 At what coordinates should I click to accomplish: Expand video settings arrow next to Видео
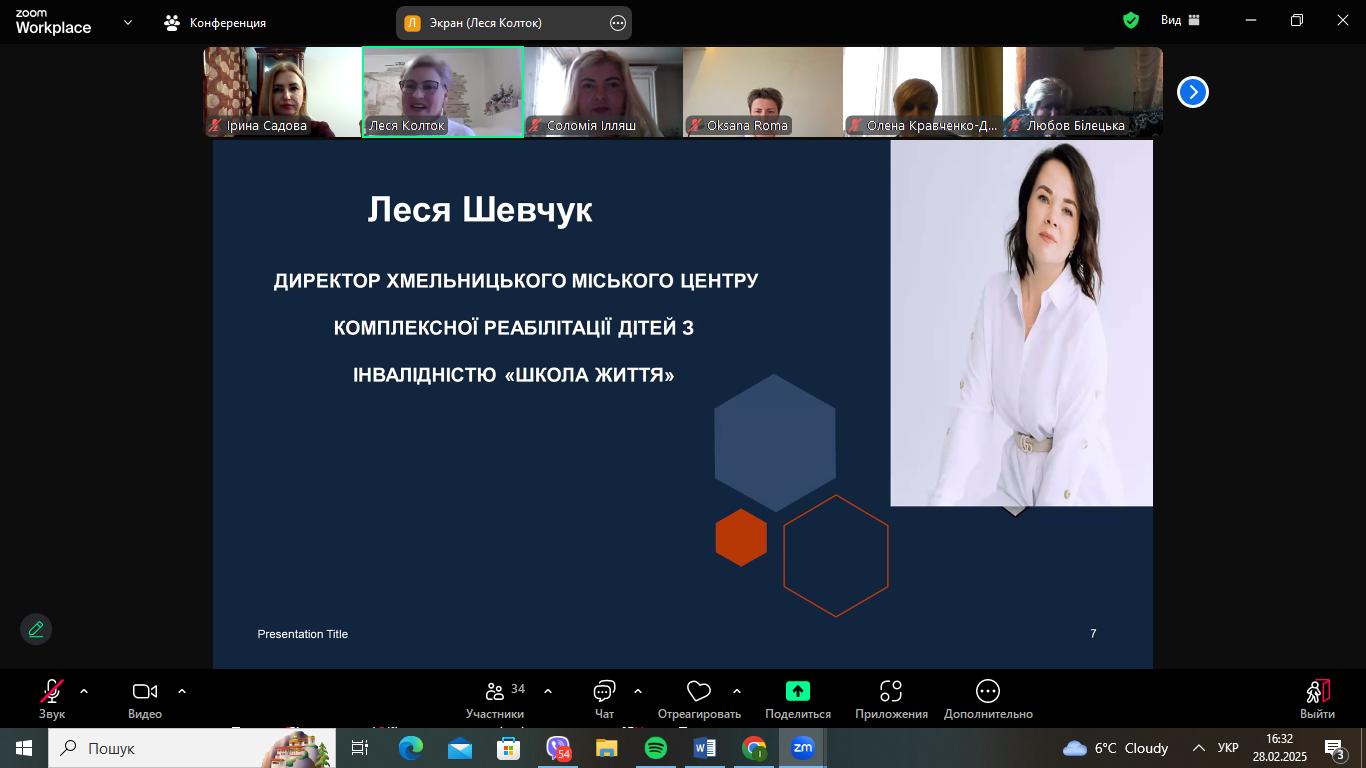182,691
